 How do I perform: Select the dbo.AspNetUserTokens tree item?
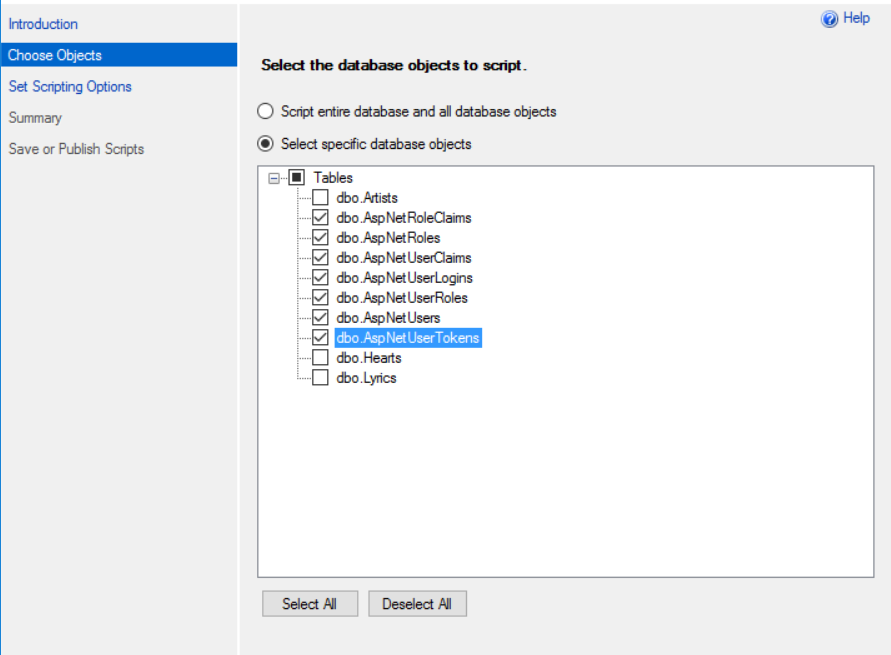408,338
